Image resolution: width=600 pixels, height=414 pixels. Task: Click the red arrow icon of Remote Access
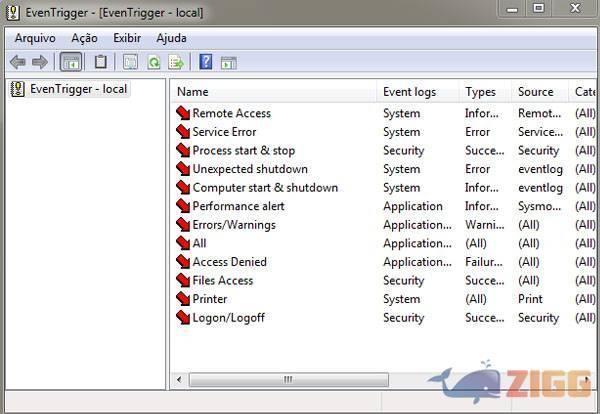(x=183, y=113)
